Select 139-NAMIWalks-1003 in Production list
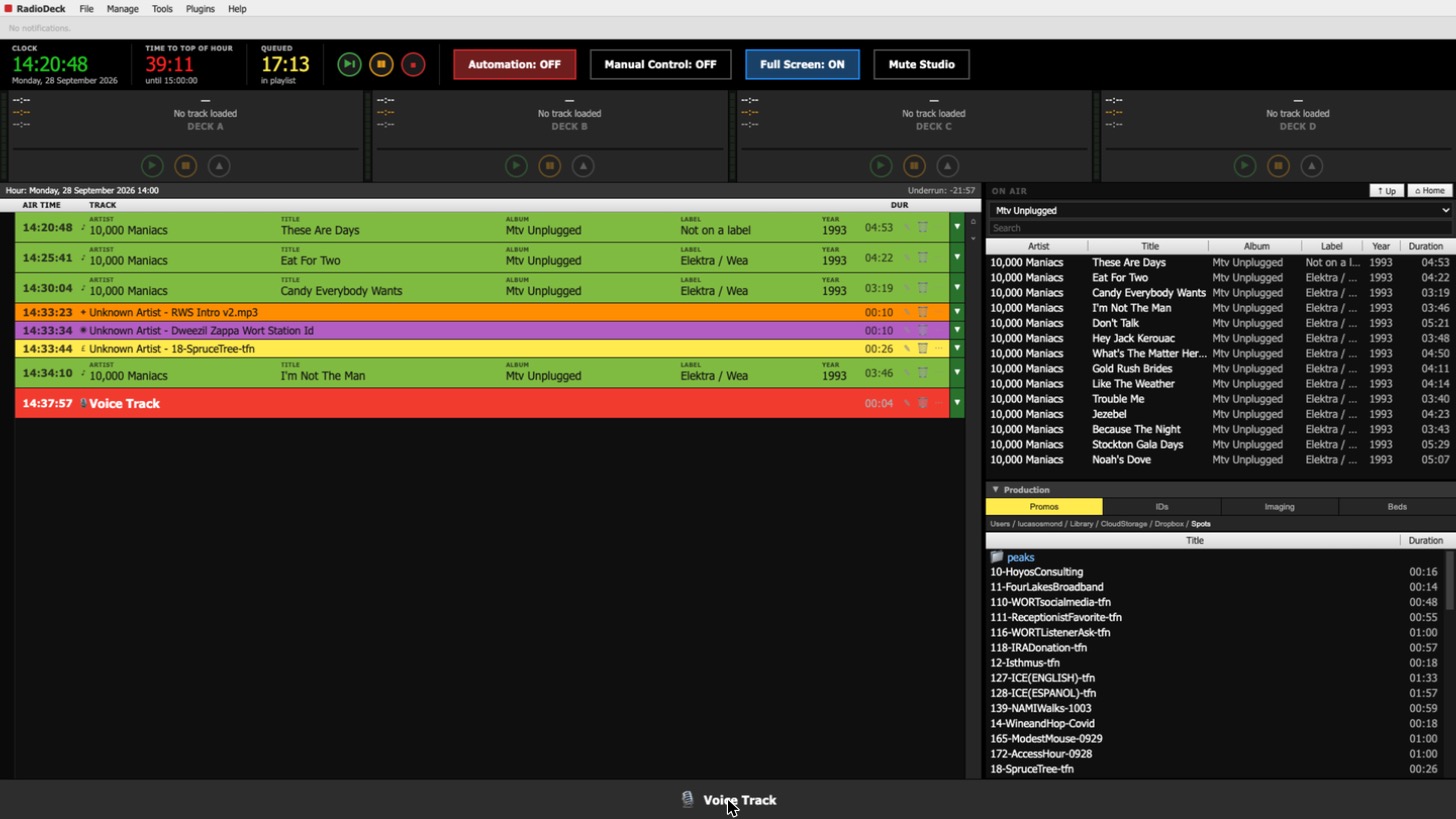1456x819 pixels. [x=1215, y=709]
